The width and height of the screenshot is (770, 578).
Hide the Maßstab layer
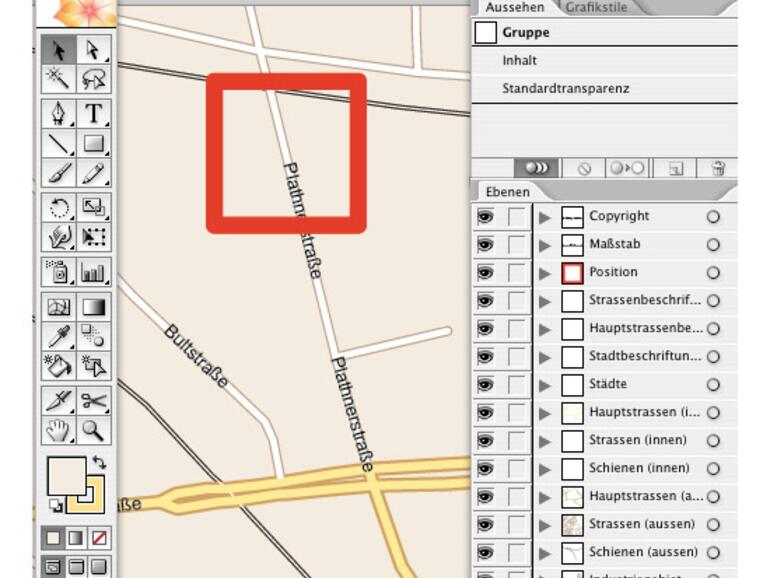tap(486, 245)
